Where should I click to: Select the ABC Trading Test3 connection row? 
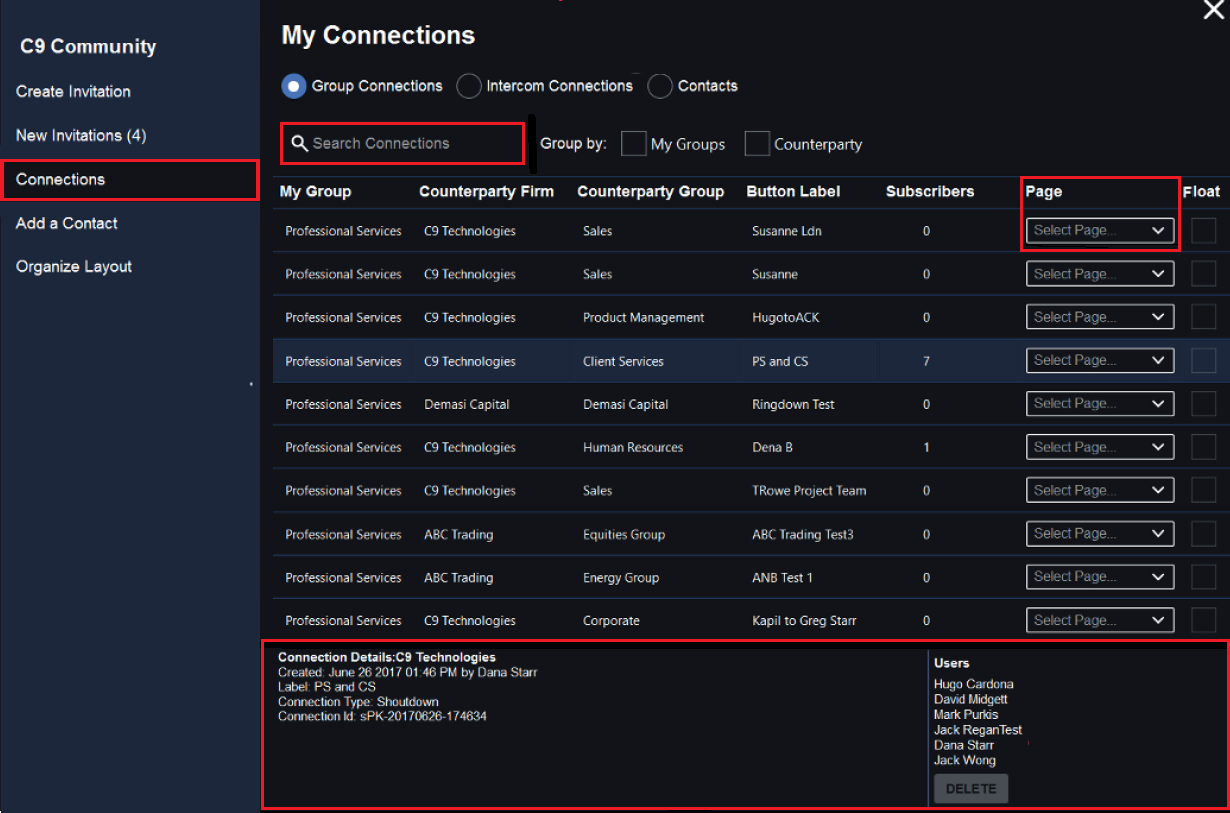pyautogui.click(x=751, y=534)
